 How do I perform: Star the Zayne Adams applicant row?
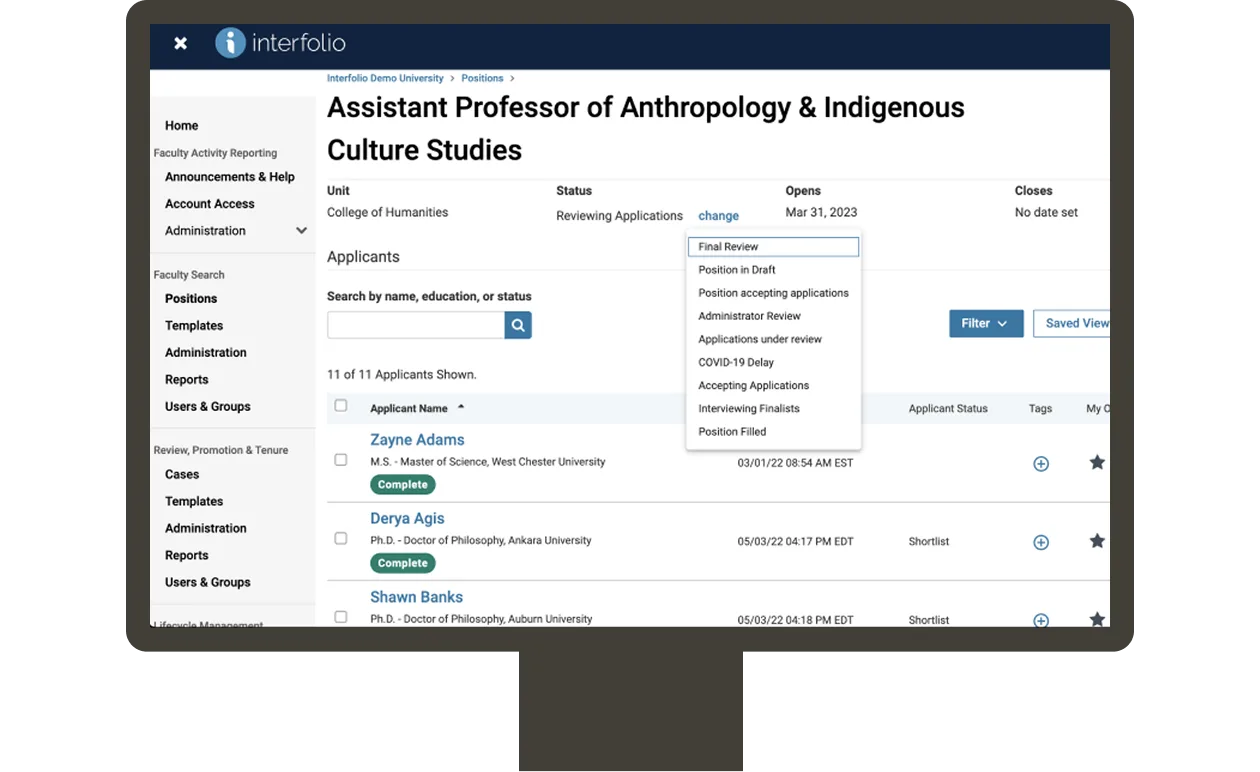(x=1097, y=462)
